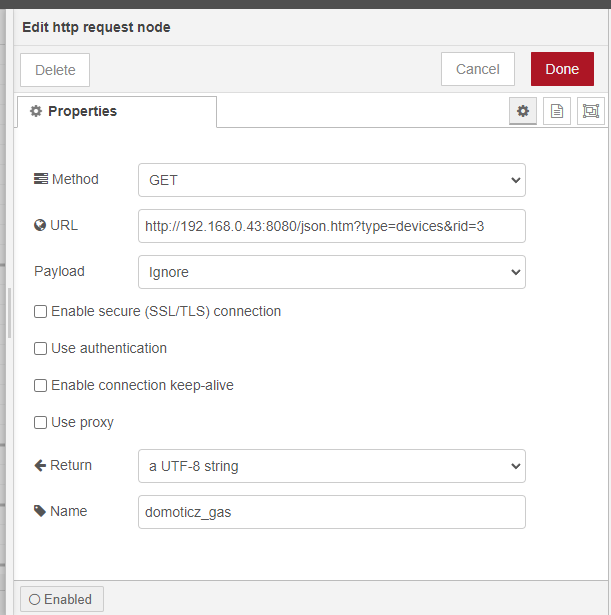Tick Enable connection keep-alive checkbox
The image size is (611, 615).
pyautogui.click(x=41, y=385)
